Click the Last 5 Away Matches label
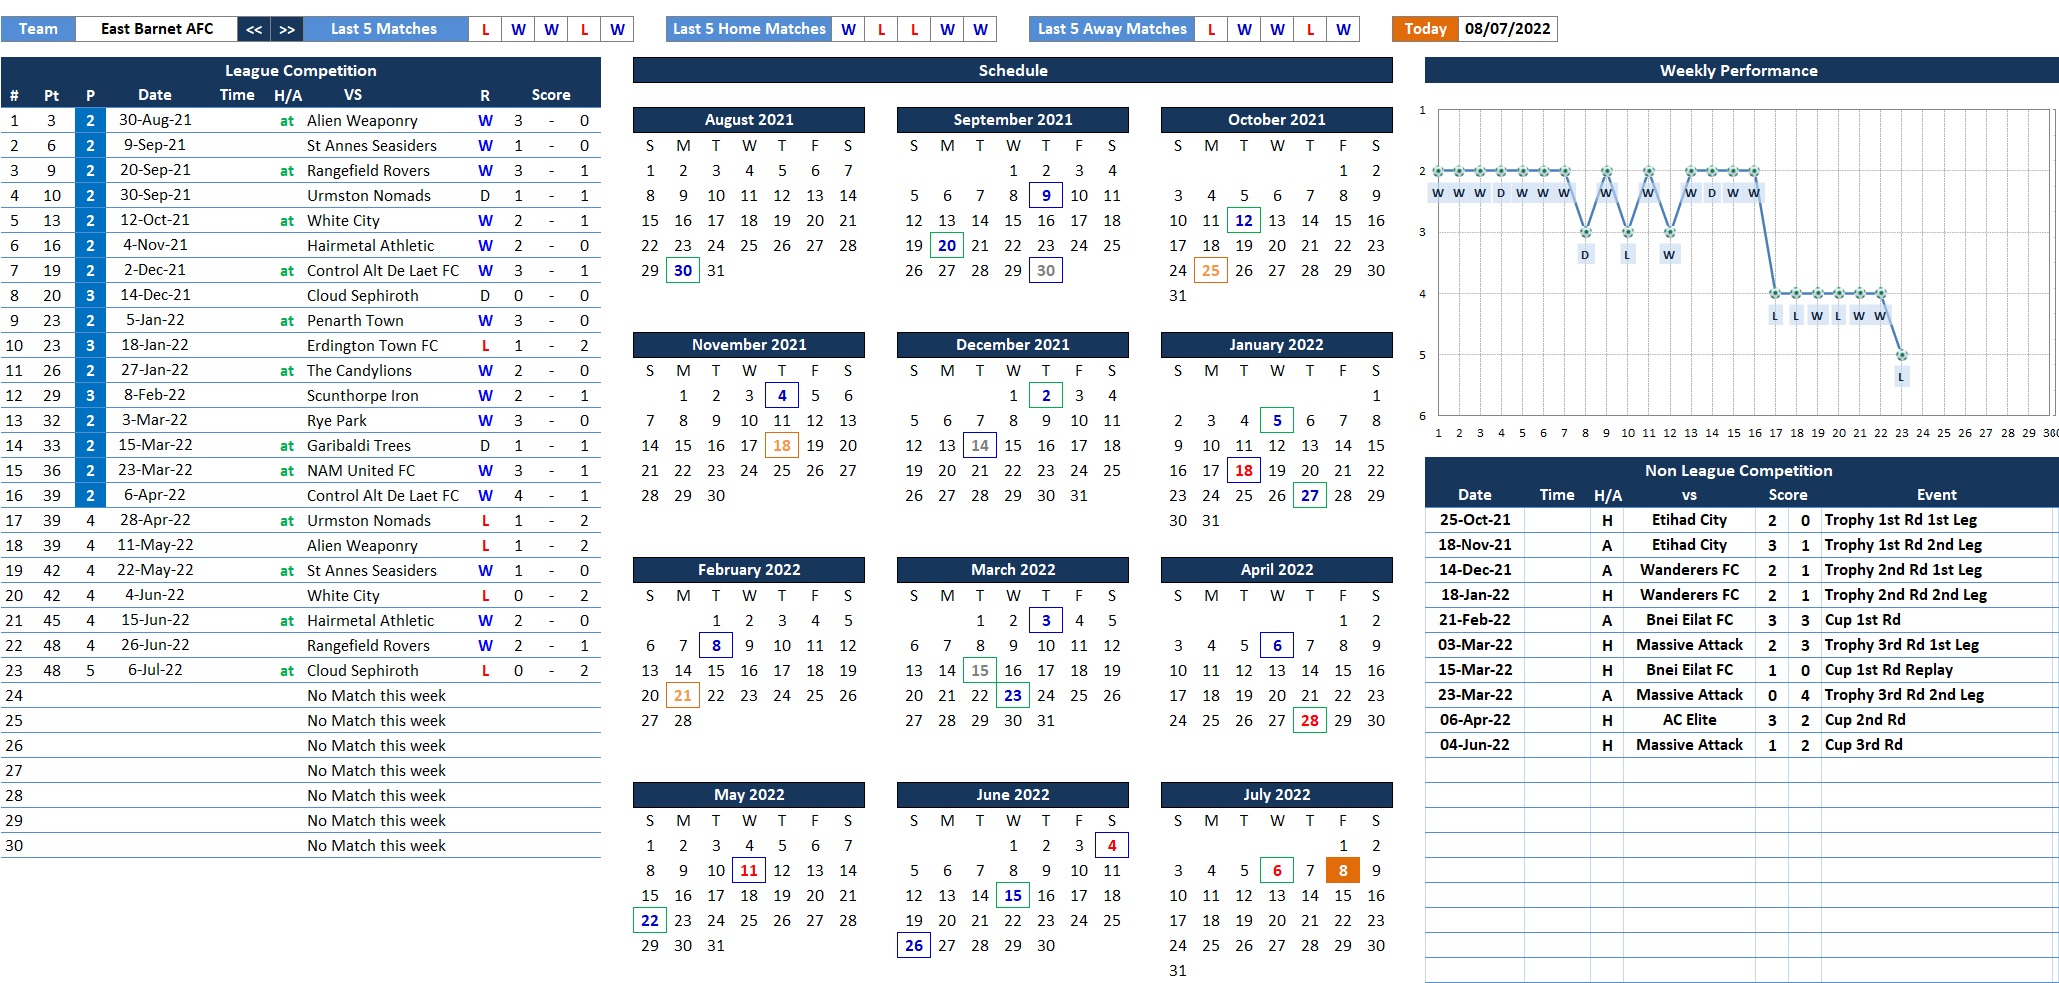This screenshot has height=983, width=2059. click(1112, 29)
